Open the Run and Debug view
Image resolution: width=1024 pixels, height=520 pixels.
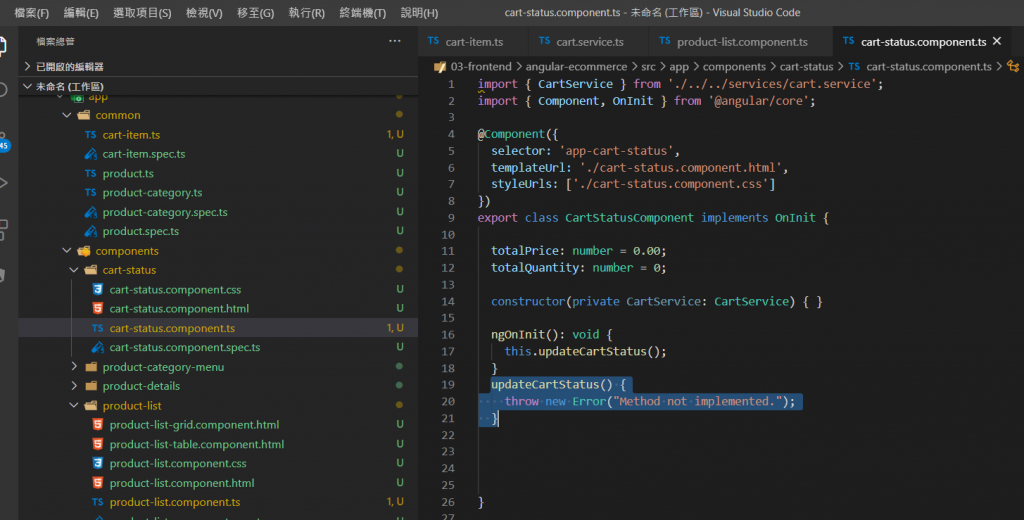click(3, 183)
